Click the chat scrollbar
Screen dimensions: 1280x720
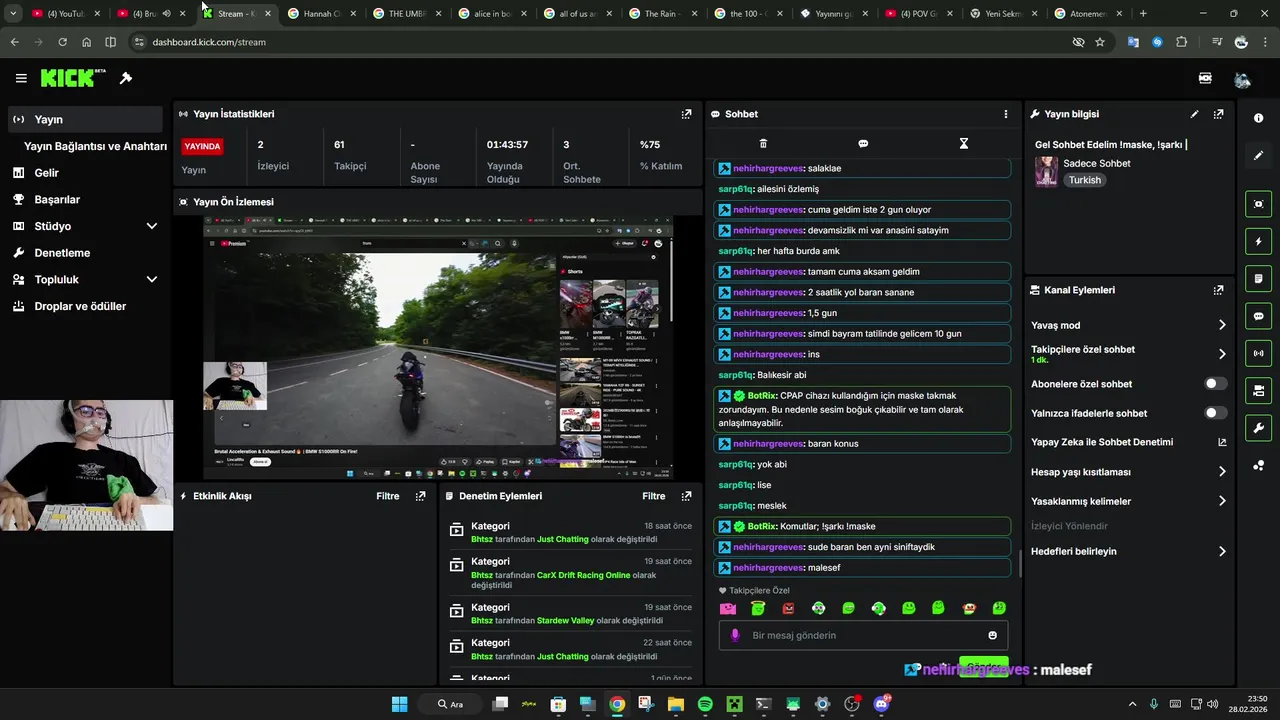pyautogui.click(x=1020, y=563)
